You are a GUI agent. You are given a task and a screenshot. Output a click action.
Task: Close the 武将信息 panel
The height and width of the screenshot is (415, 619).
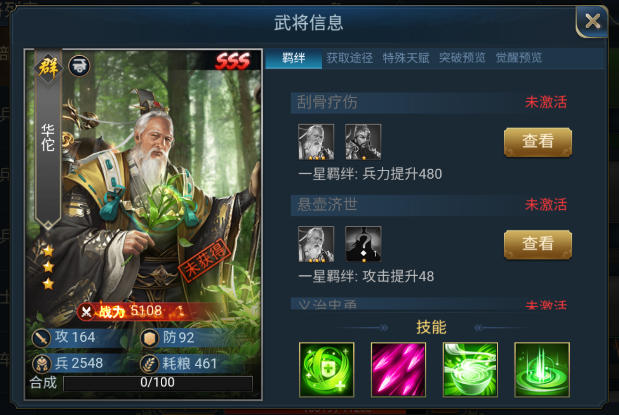592,21
